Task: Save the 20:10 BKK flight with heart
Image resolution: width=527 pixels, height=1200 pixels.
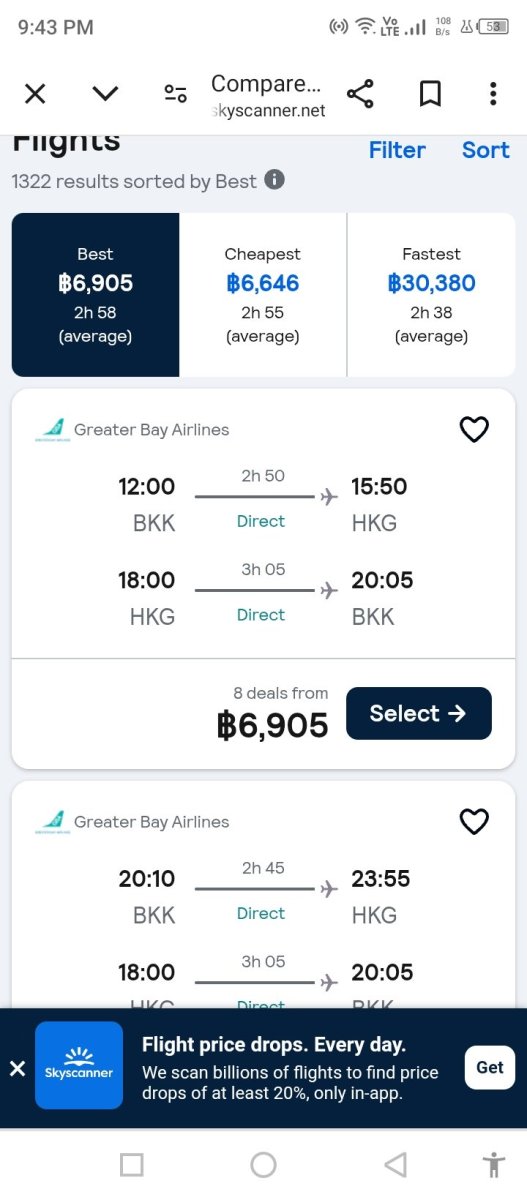Action: click(474, 821)
